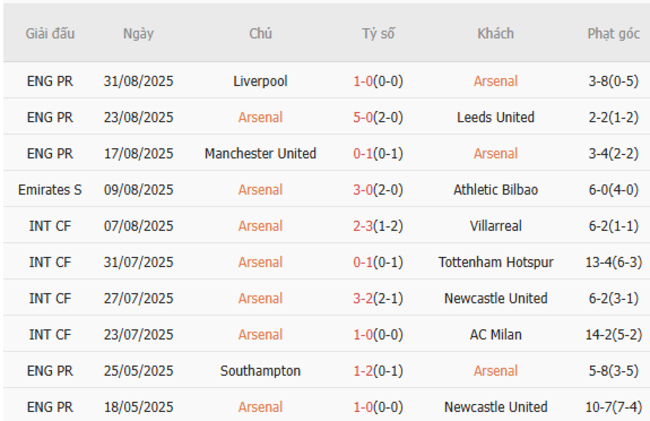
Task: Select the Southampton home team link
Action: tap(260, 370)
